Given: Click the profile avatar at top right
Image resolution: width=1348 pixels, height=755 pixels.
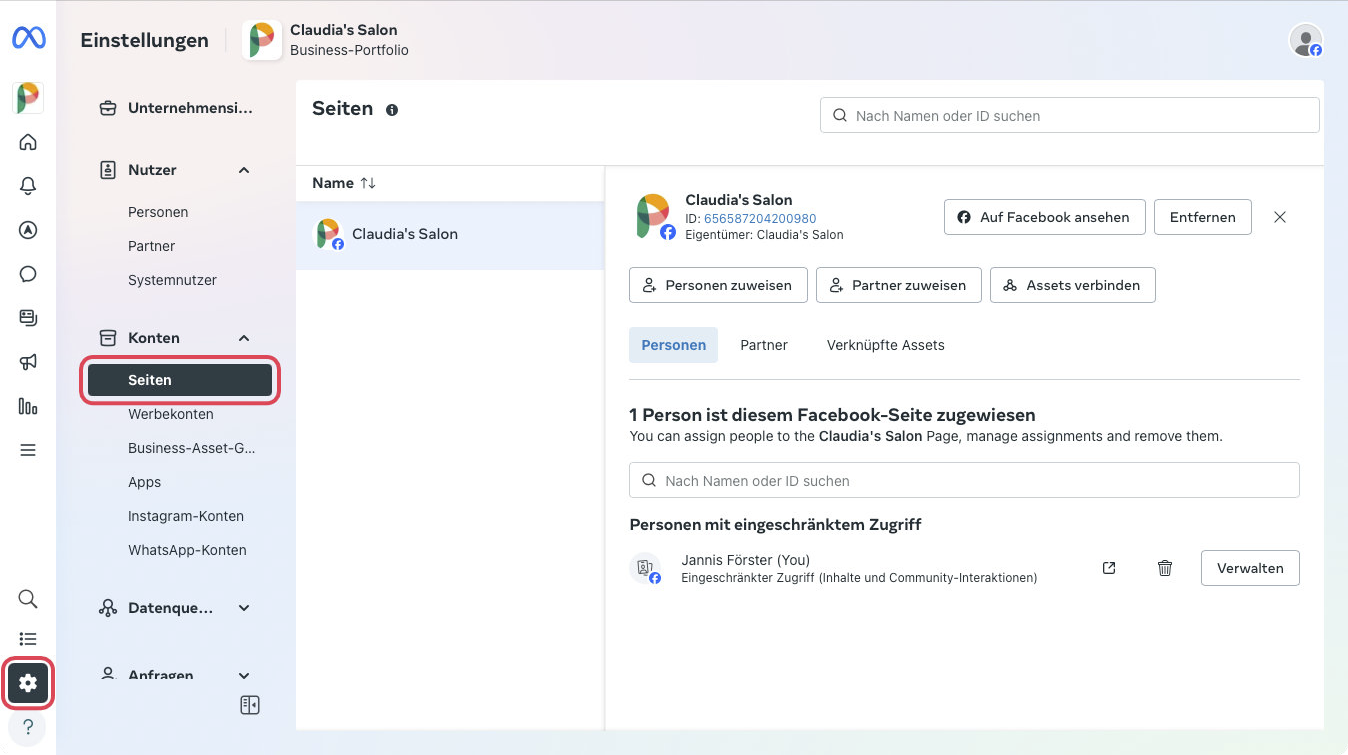Looking at the screenshot, I should 1306,40.
